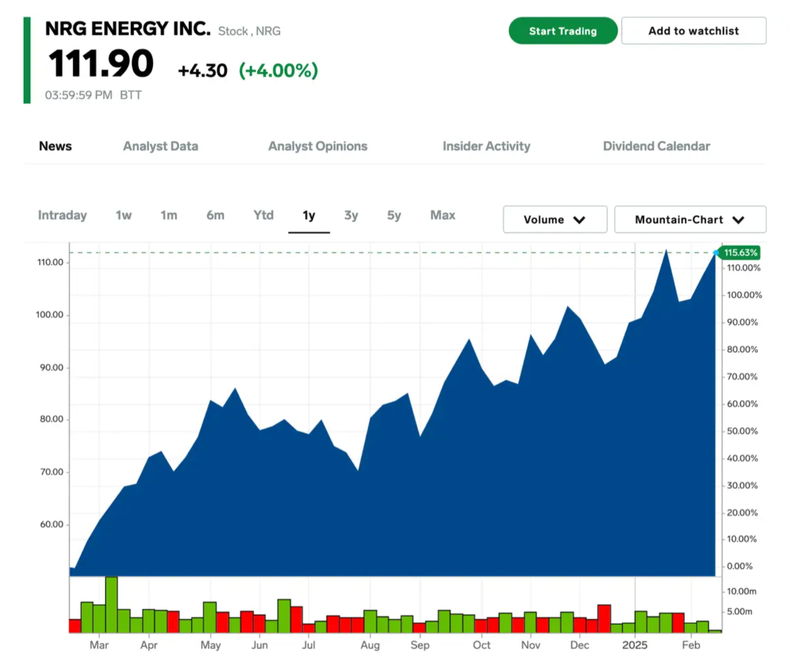Click the Mountain-Chart dropdown chevron arrow
The image size is (800, 662).
tap(739, 220)
